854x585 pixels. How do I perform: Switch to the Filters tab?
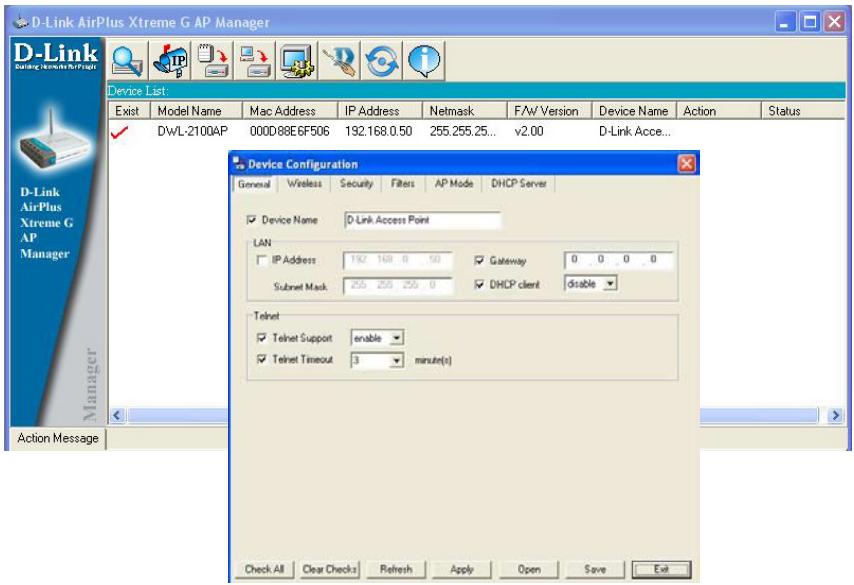tap(402, 184)
